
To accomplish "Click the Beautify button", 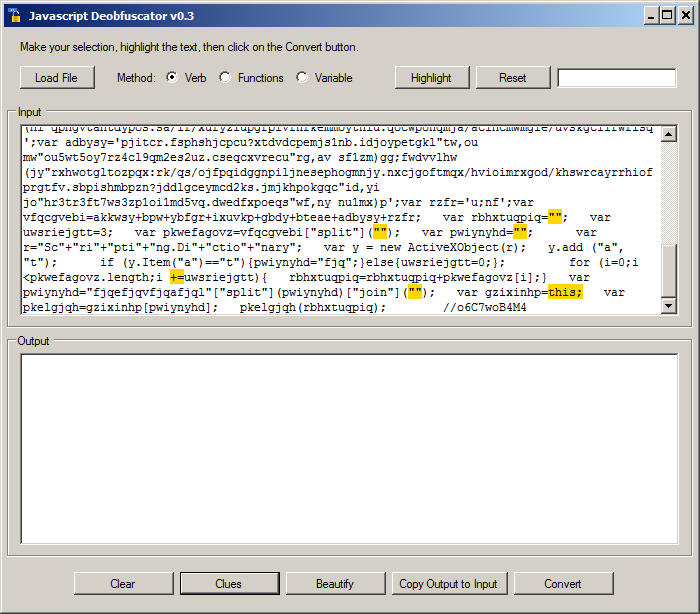I will coord(335,584).
